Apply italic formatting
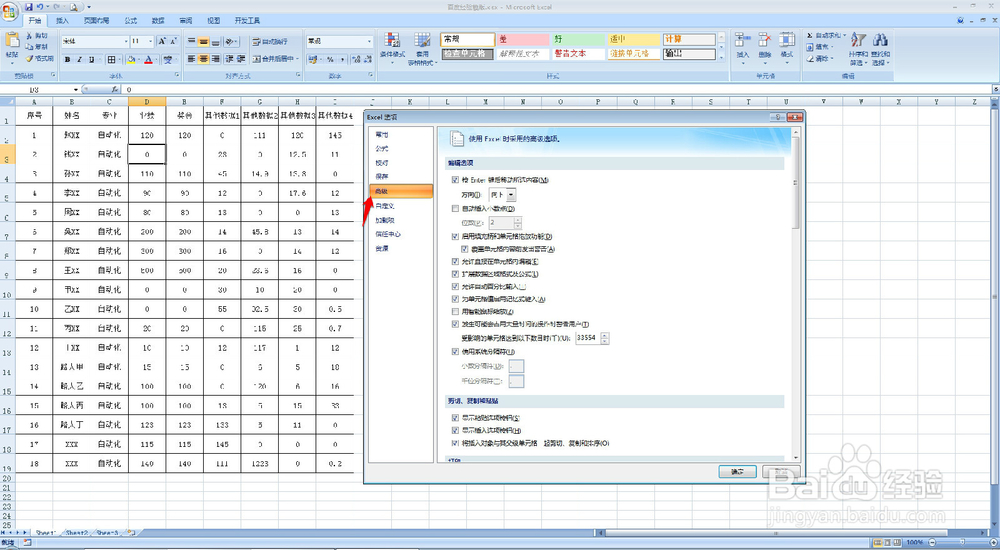 pos(79,59)
